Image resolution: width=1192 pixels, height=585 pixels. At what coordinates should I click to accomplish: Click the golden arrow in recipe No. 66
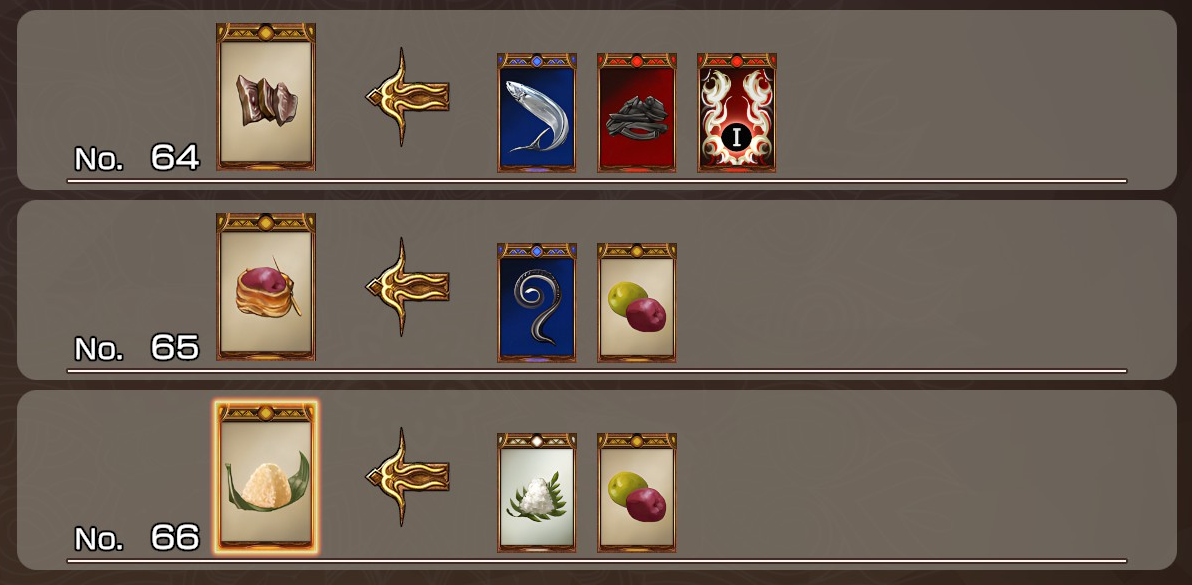tap(408, 476)
